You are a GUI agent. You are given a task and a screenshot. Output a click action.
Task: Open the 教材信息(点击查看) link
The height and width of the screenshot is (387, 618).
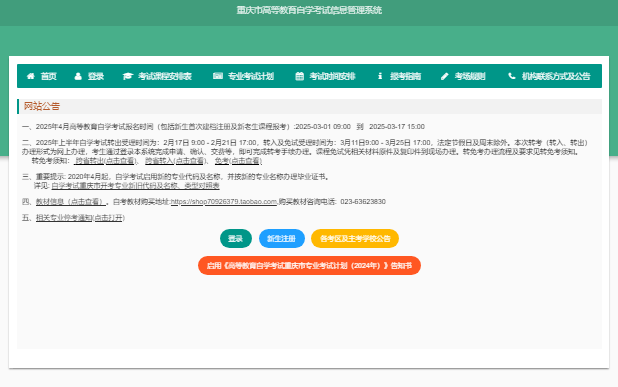click(x=71, y=202)
